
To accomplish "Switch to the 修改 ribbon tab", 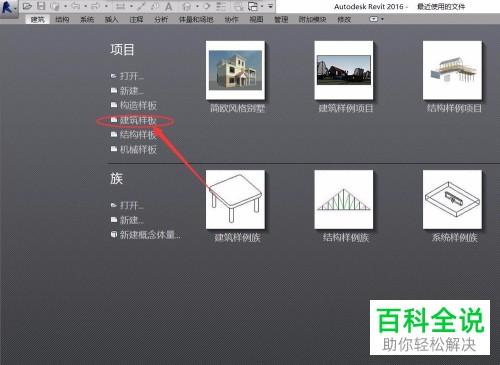I will (x=344, y=19).
